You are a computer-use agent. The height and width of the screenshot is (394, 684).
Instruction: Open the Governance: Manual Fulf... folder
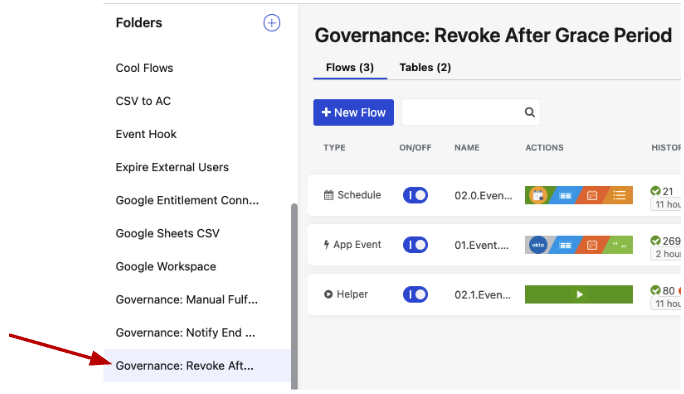(x=187, y=300)
